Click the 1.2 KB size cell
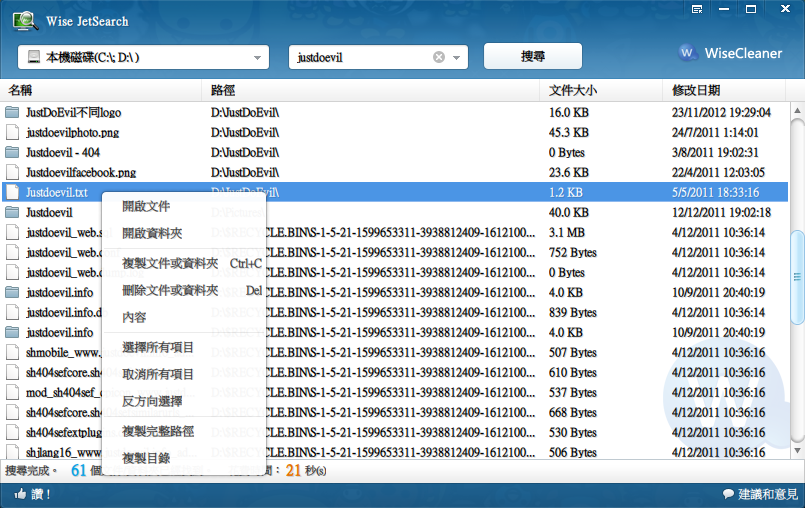805x508 pixels. pyautogui.click(x=565, y=192)
